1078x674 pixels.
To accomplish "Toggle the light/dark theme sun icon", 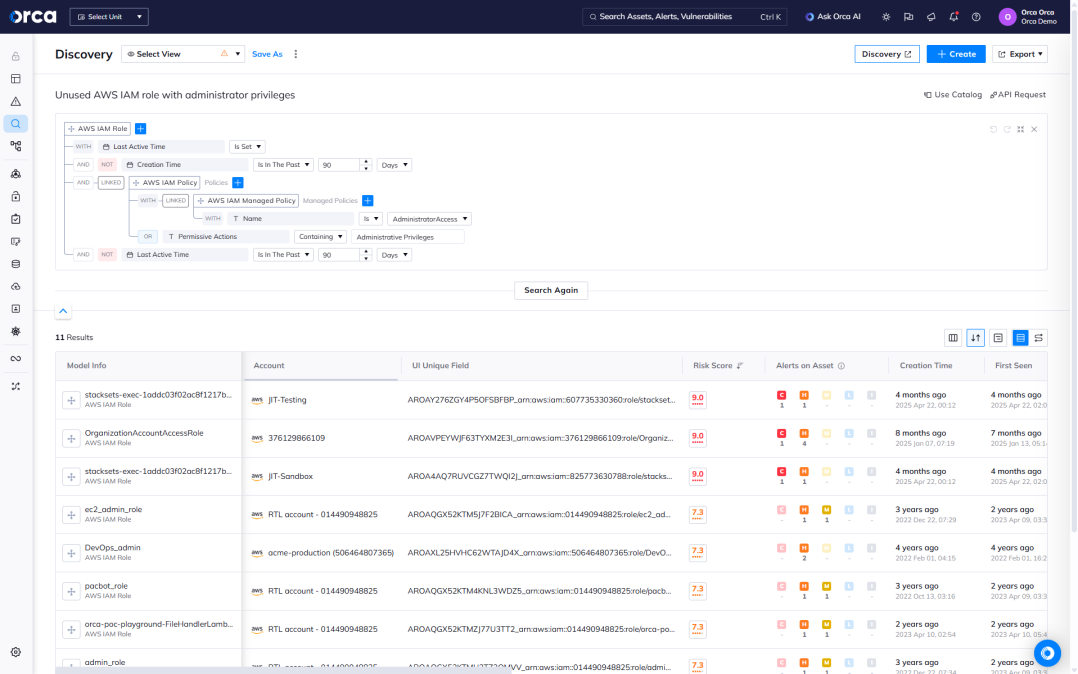I will (x=885, y=17).
